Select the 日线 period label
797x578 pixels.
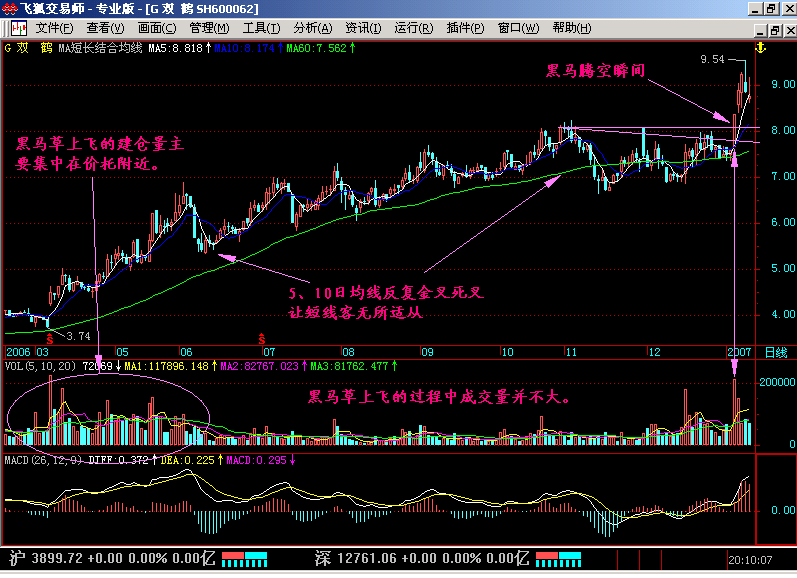click(775, 352)
